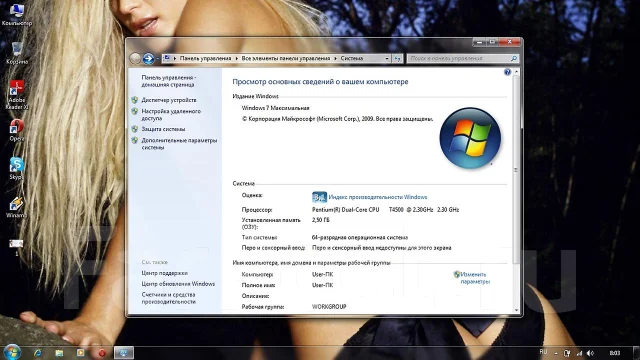Expand arrow after 'Все элементы панели управления'
This screenshot has height=360, width=640.
point(336,59)
